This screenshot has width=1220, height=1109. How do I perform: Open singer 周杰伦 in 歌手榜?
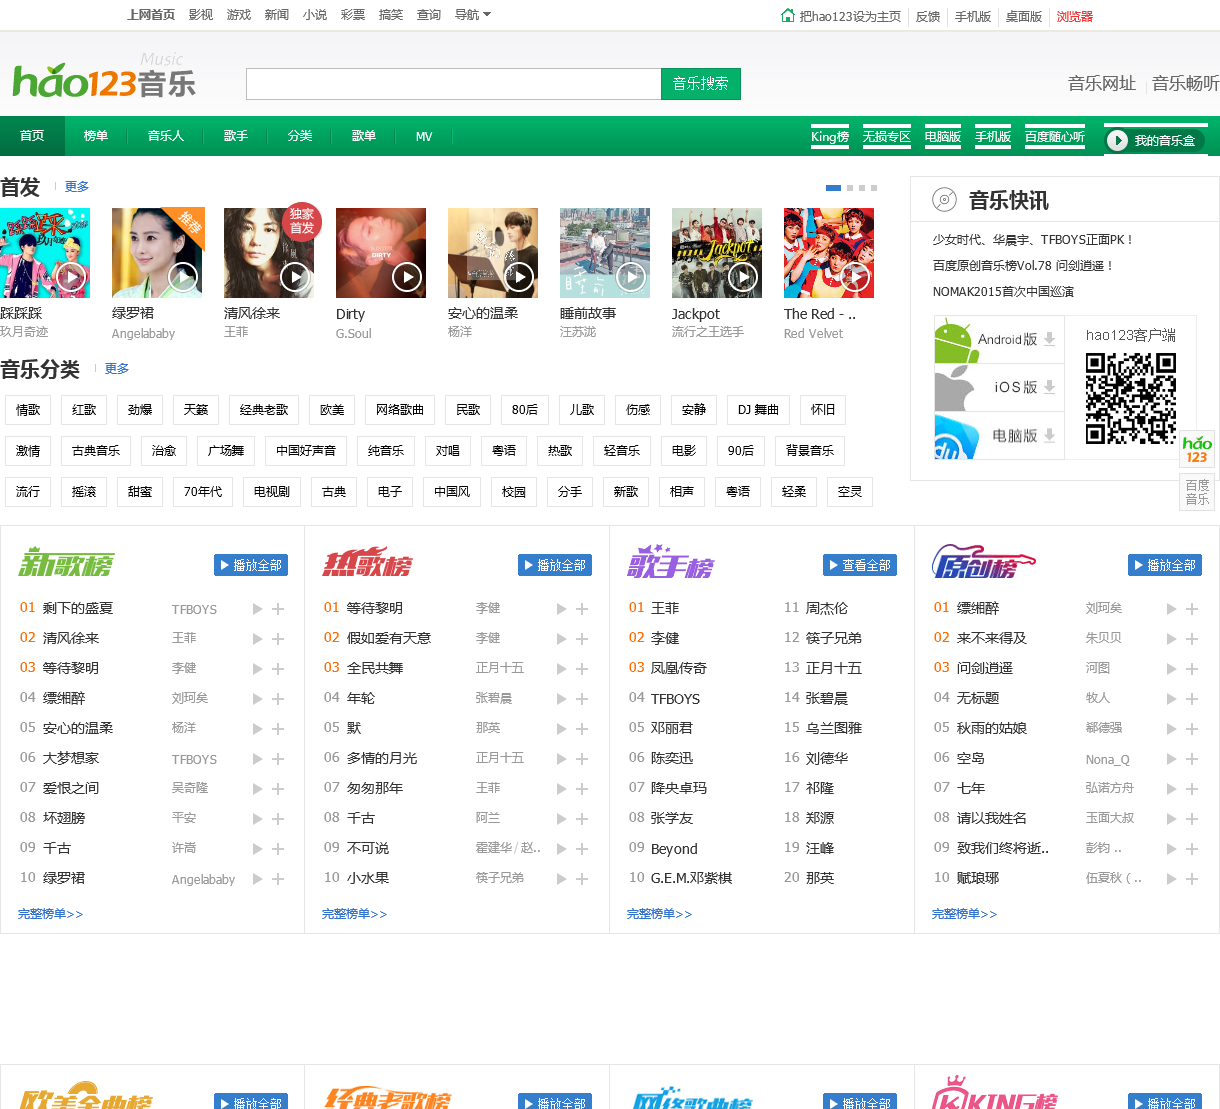(827, 608)
